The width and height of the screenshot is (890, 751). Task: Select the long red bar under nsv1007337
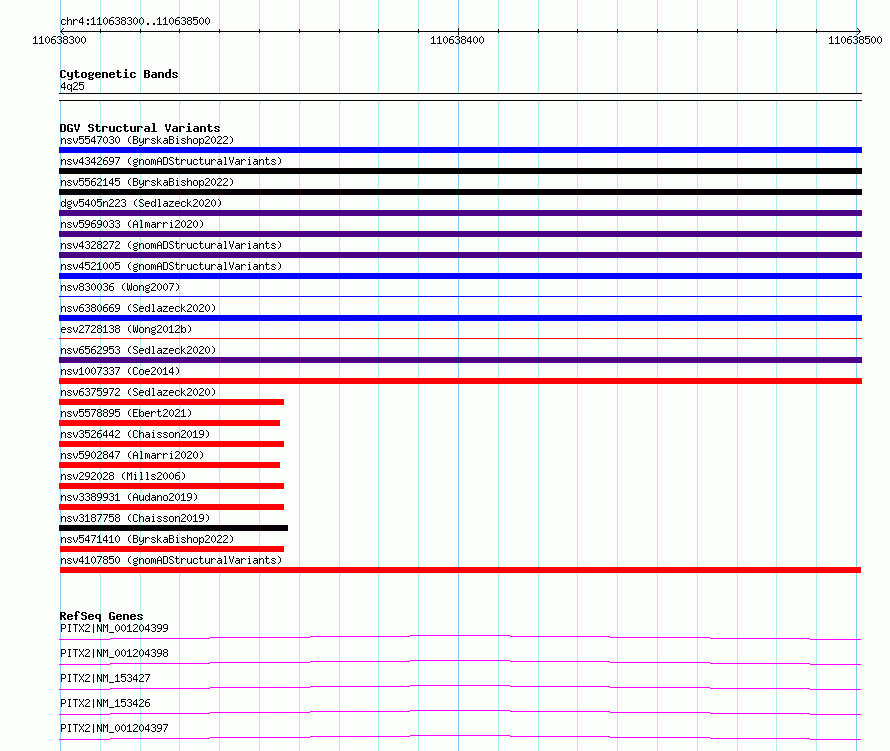[x=460, y=381]
